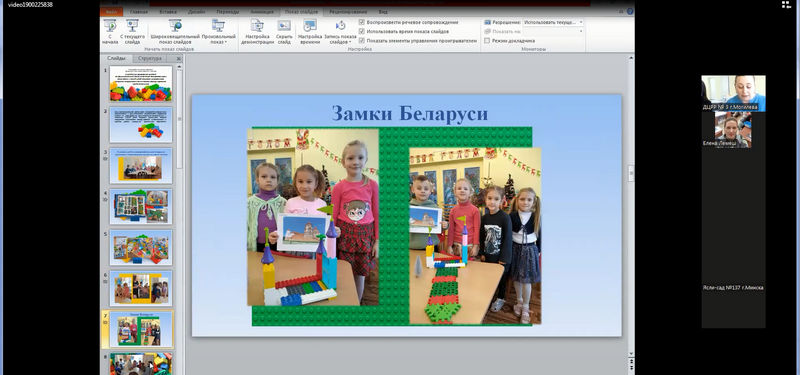The width and height of the screenshot is (800, 375).
Task: Uncheck 'Воспроизвести речевое сопровождение'
Action: (x=362, y=22)
